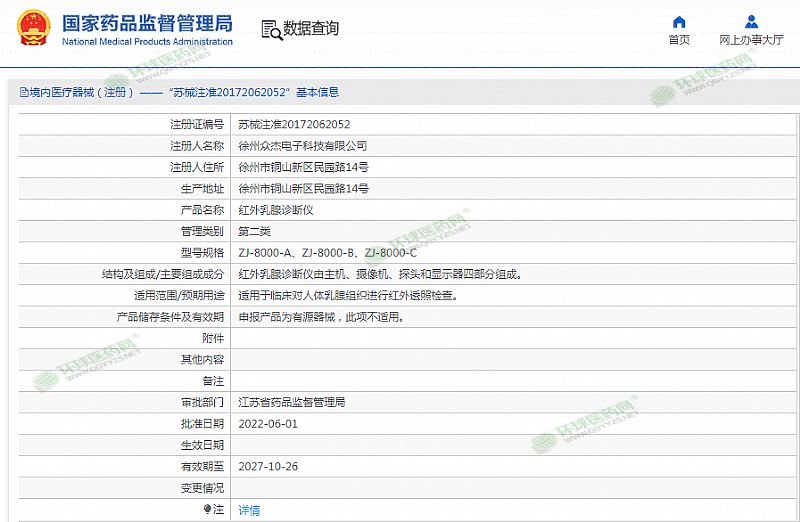Go to 首页 text label
This screenshot has height=522, width=800.
click(x=679, y=40)
